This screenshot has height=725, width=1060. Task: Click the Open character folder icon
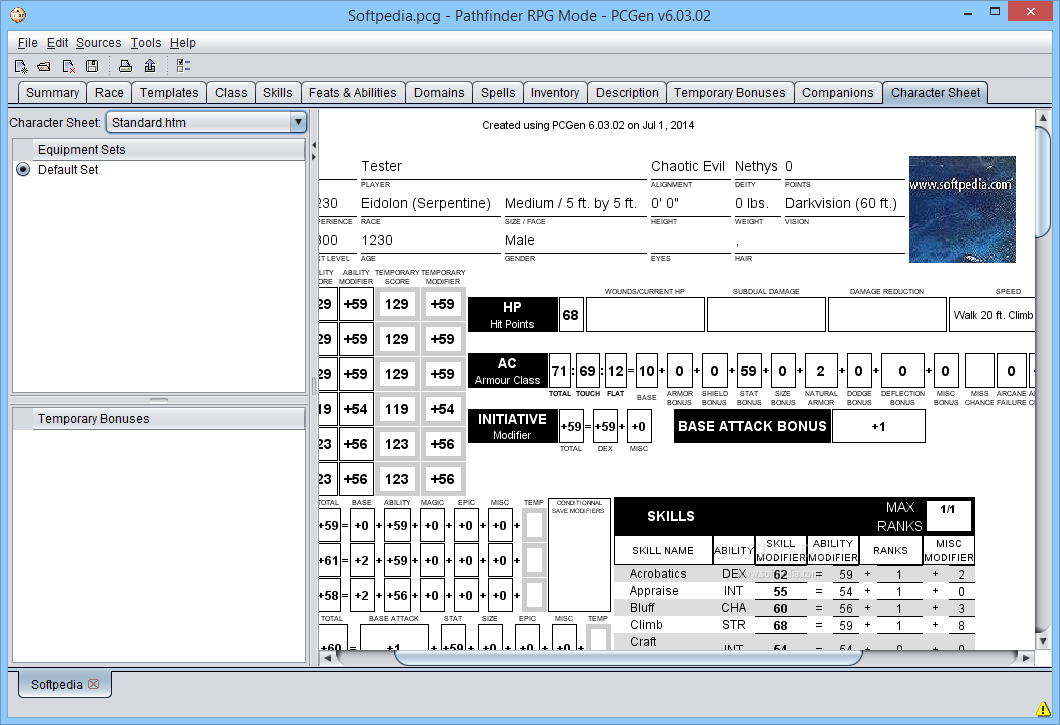(44, 66)
